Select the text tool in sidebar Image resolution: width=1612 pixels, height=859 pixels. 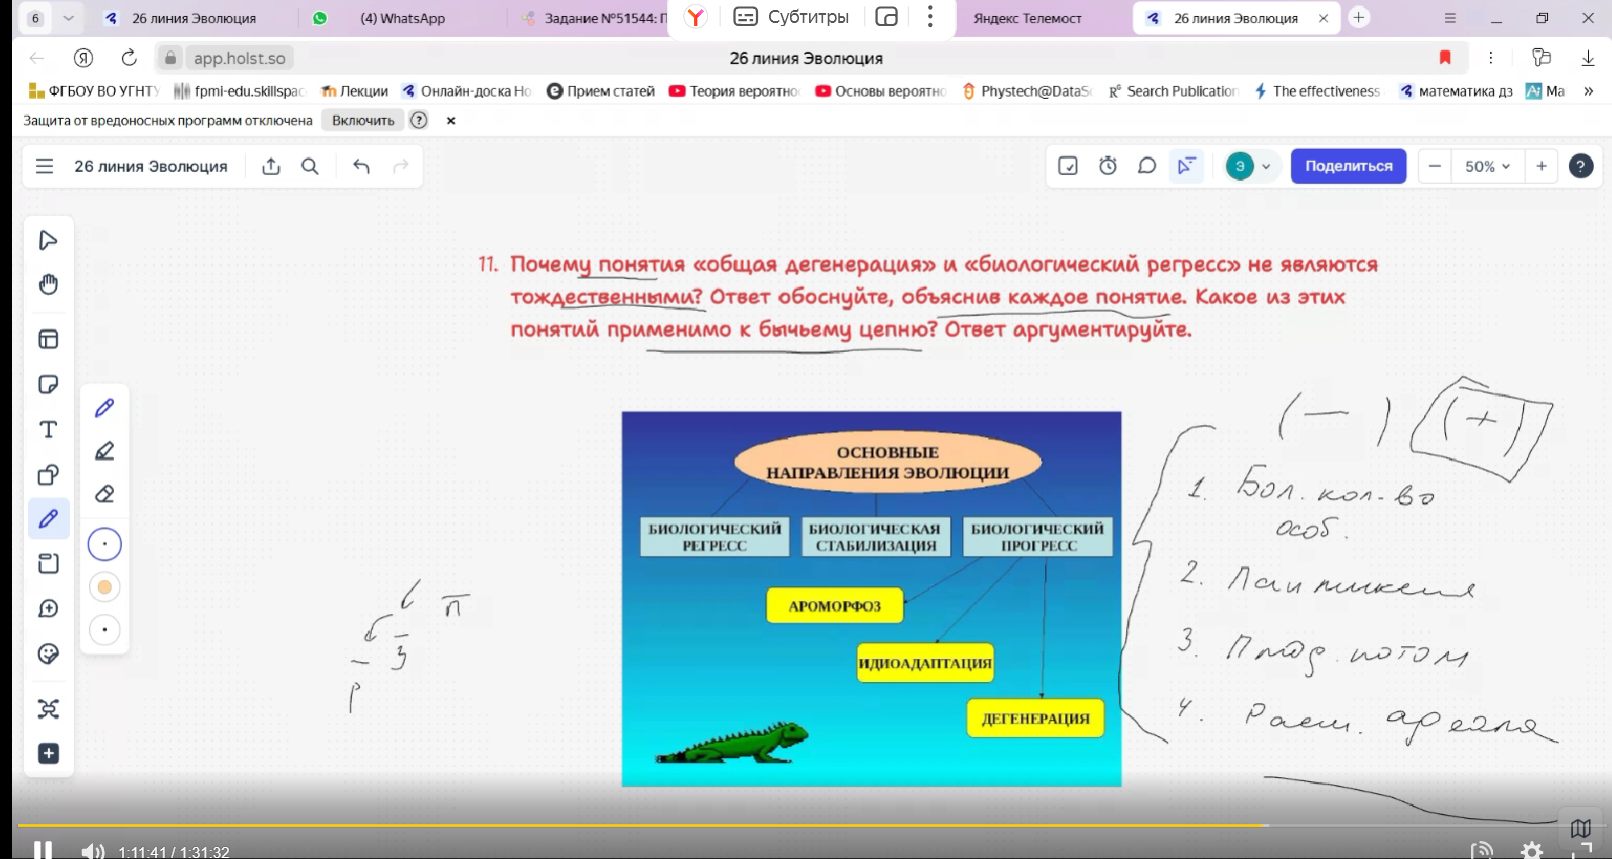point(48,430)
